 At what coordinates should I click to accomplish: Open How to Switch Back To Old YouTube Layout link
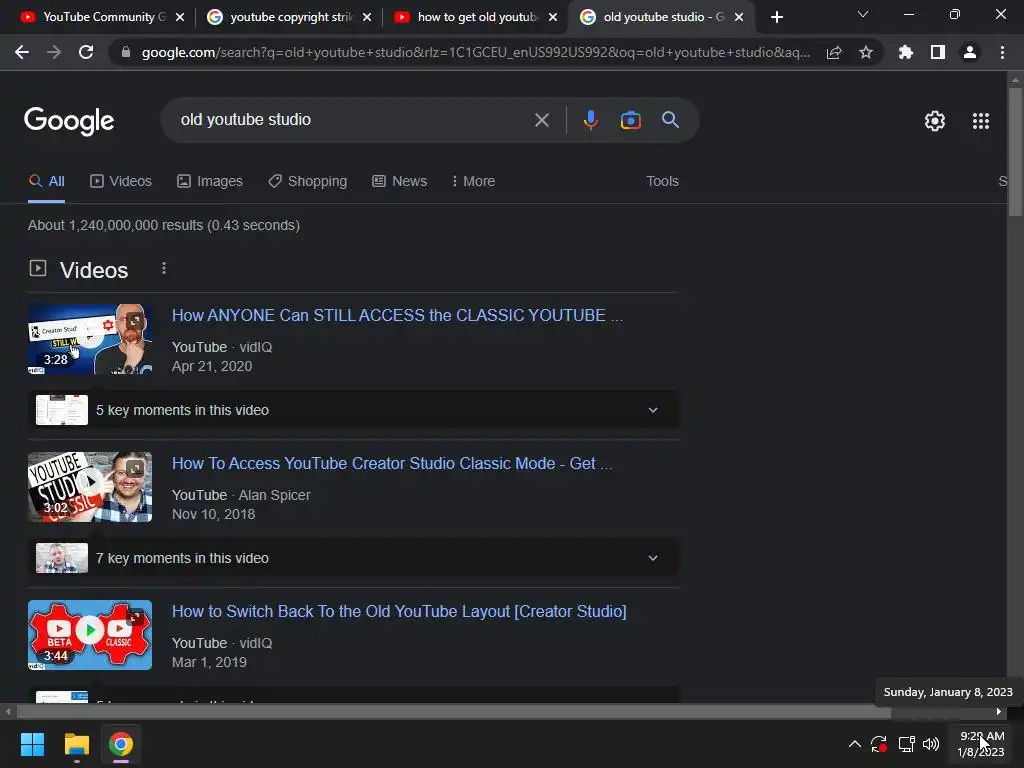pyautogui.click(x=399, y=612)
